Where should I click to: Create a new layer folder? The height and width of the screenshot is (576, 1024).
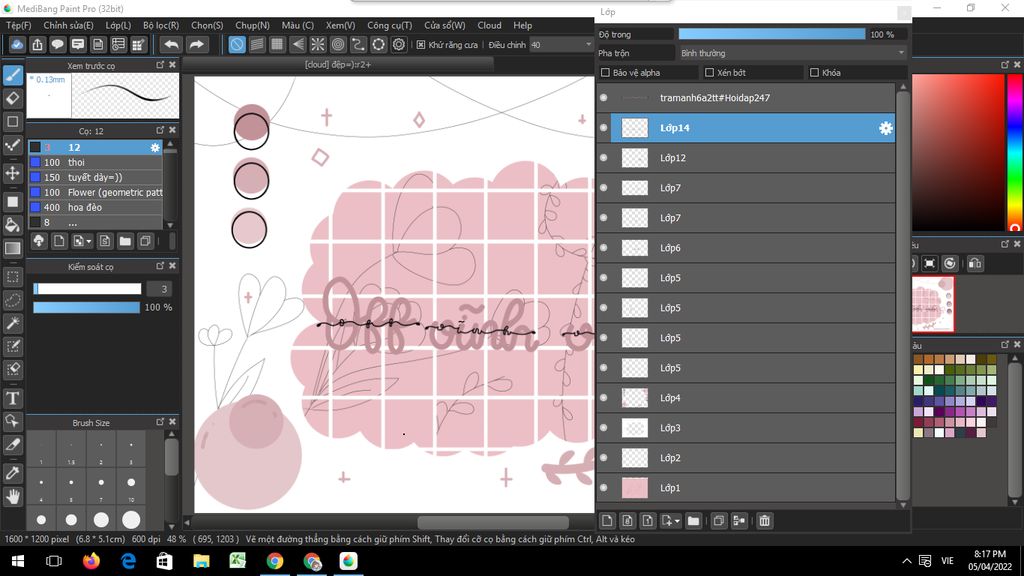point(694,520)
